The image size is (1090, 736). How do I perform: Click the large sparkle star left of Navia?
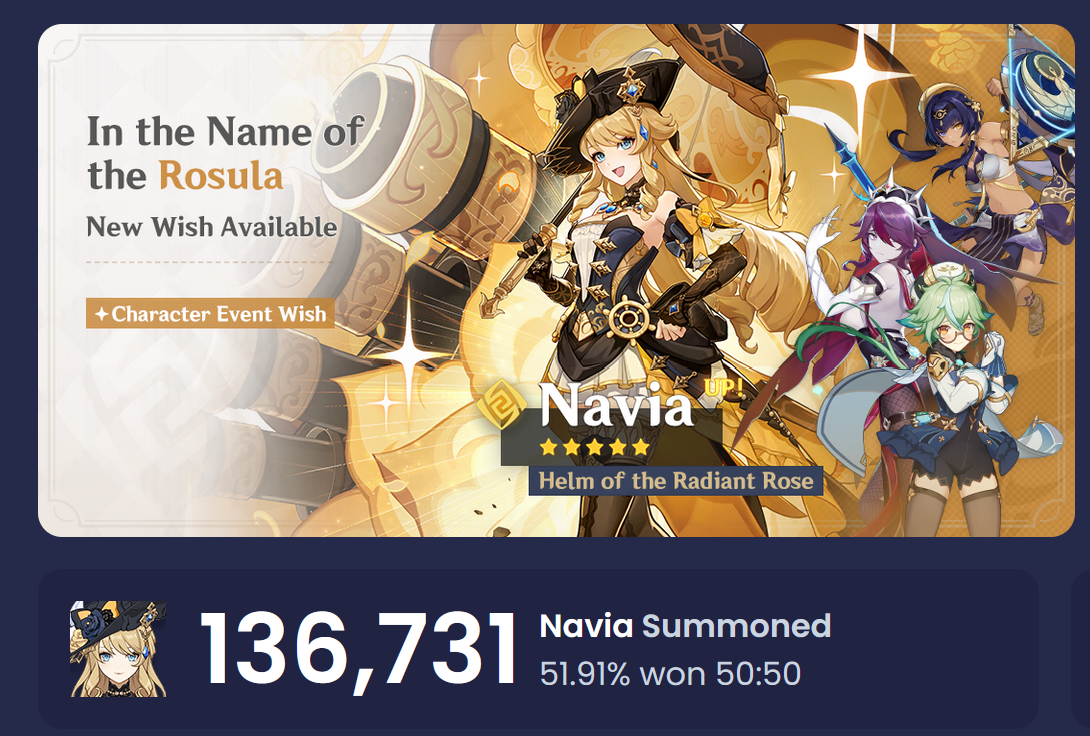point(408,355)
